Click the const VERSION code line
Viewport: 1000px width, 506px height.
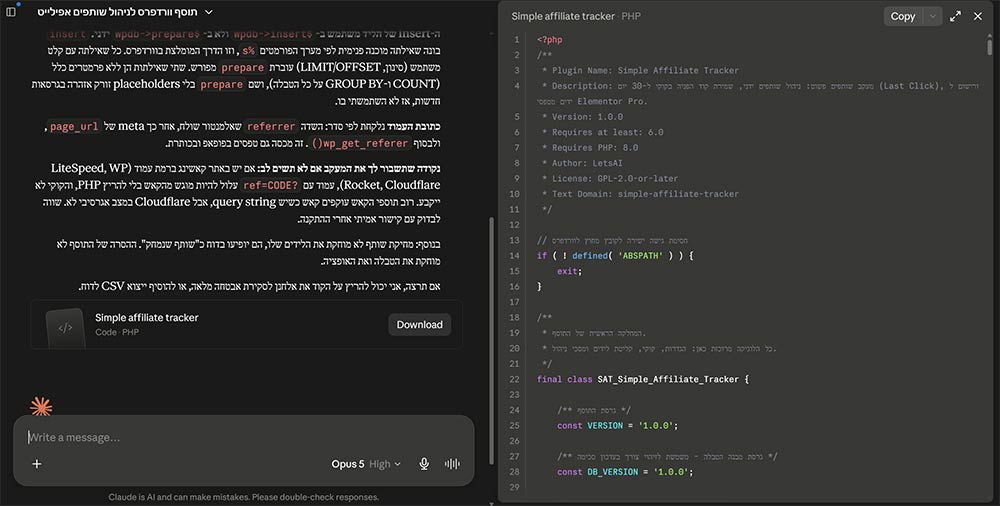617,426
